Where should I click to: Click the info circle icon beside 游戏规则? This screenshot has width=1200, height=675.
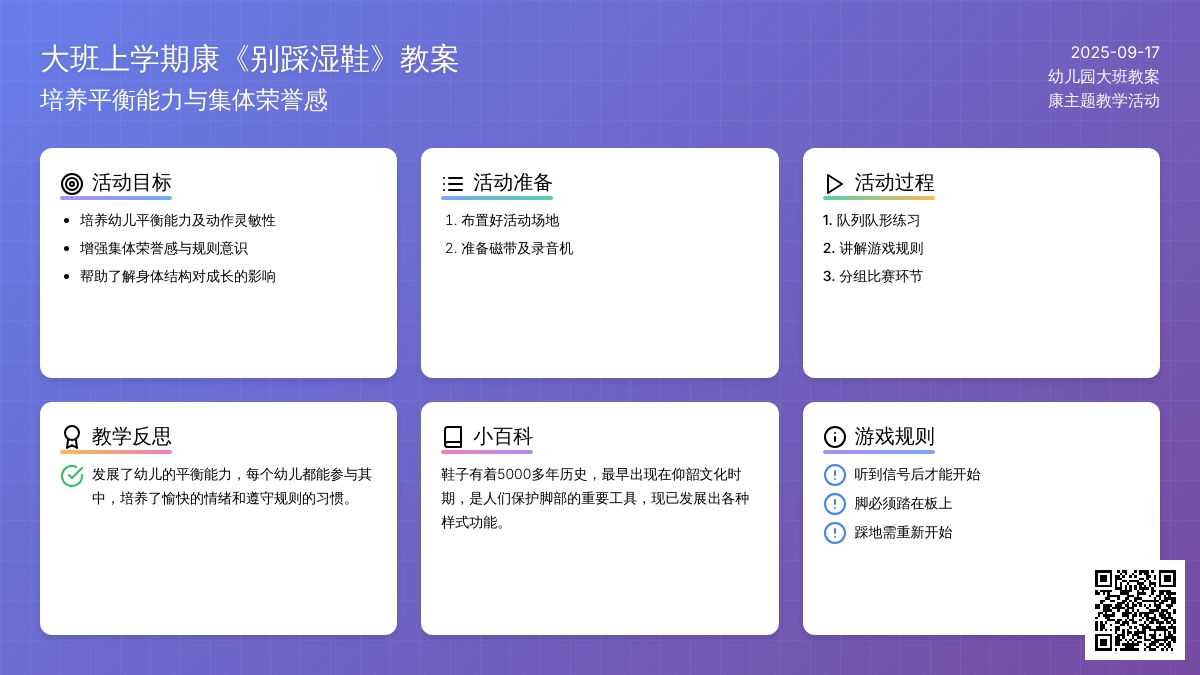point(834,437)
